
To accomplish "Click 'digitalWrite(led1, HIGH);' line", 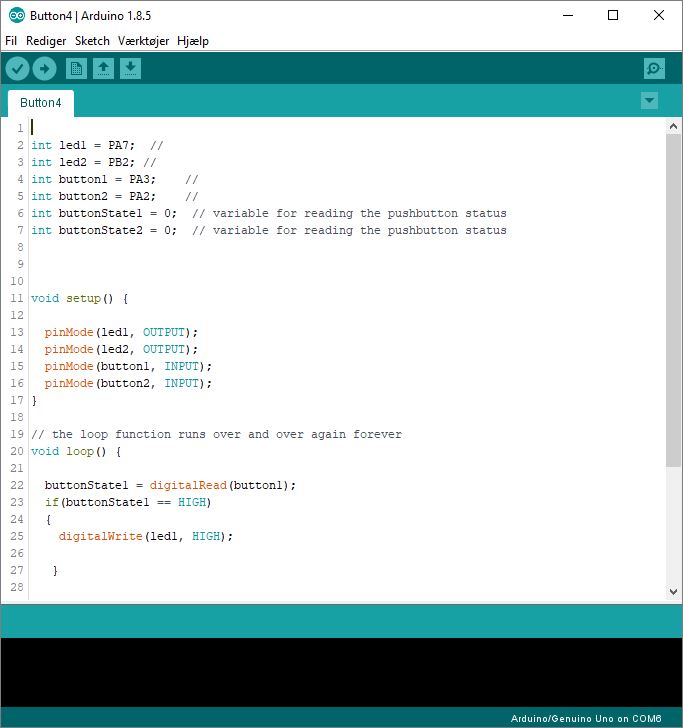I will (146, 536).
